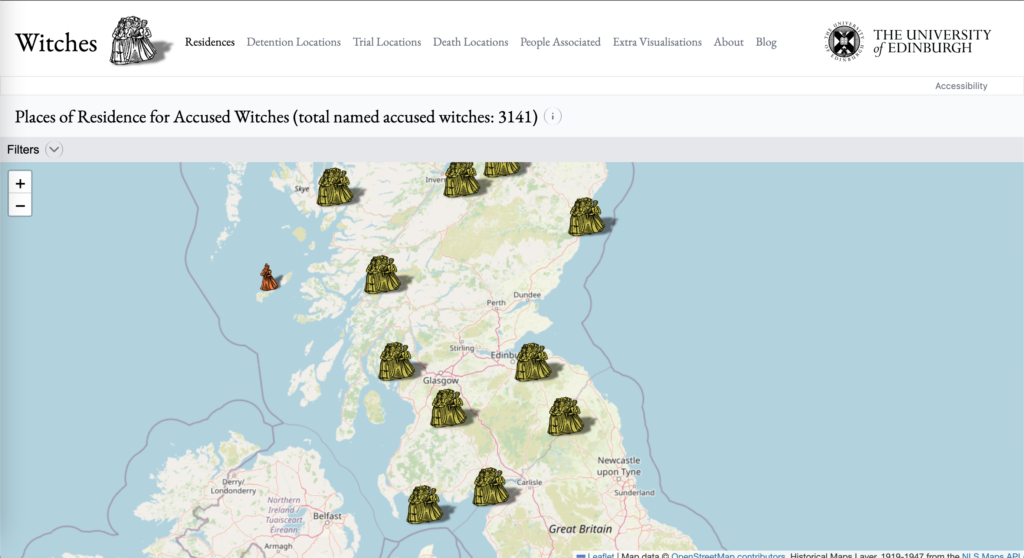The image size is (1024, 558).
Task: Click the witch cluster marker at Inverness
Action: tap(461, 180)
